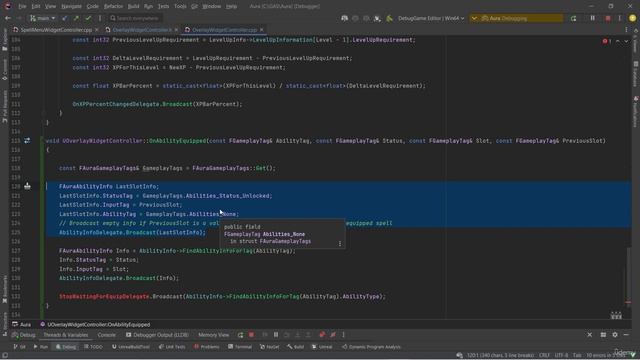Open the Code menu

pyautogui.click(x=93, y=7)
